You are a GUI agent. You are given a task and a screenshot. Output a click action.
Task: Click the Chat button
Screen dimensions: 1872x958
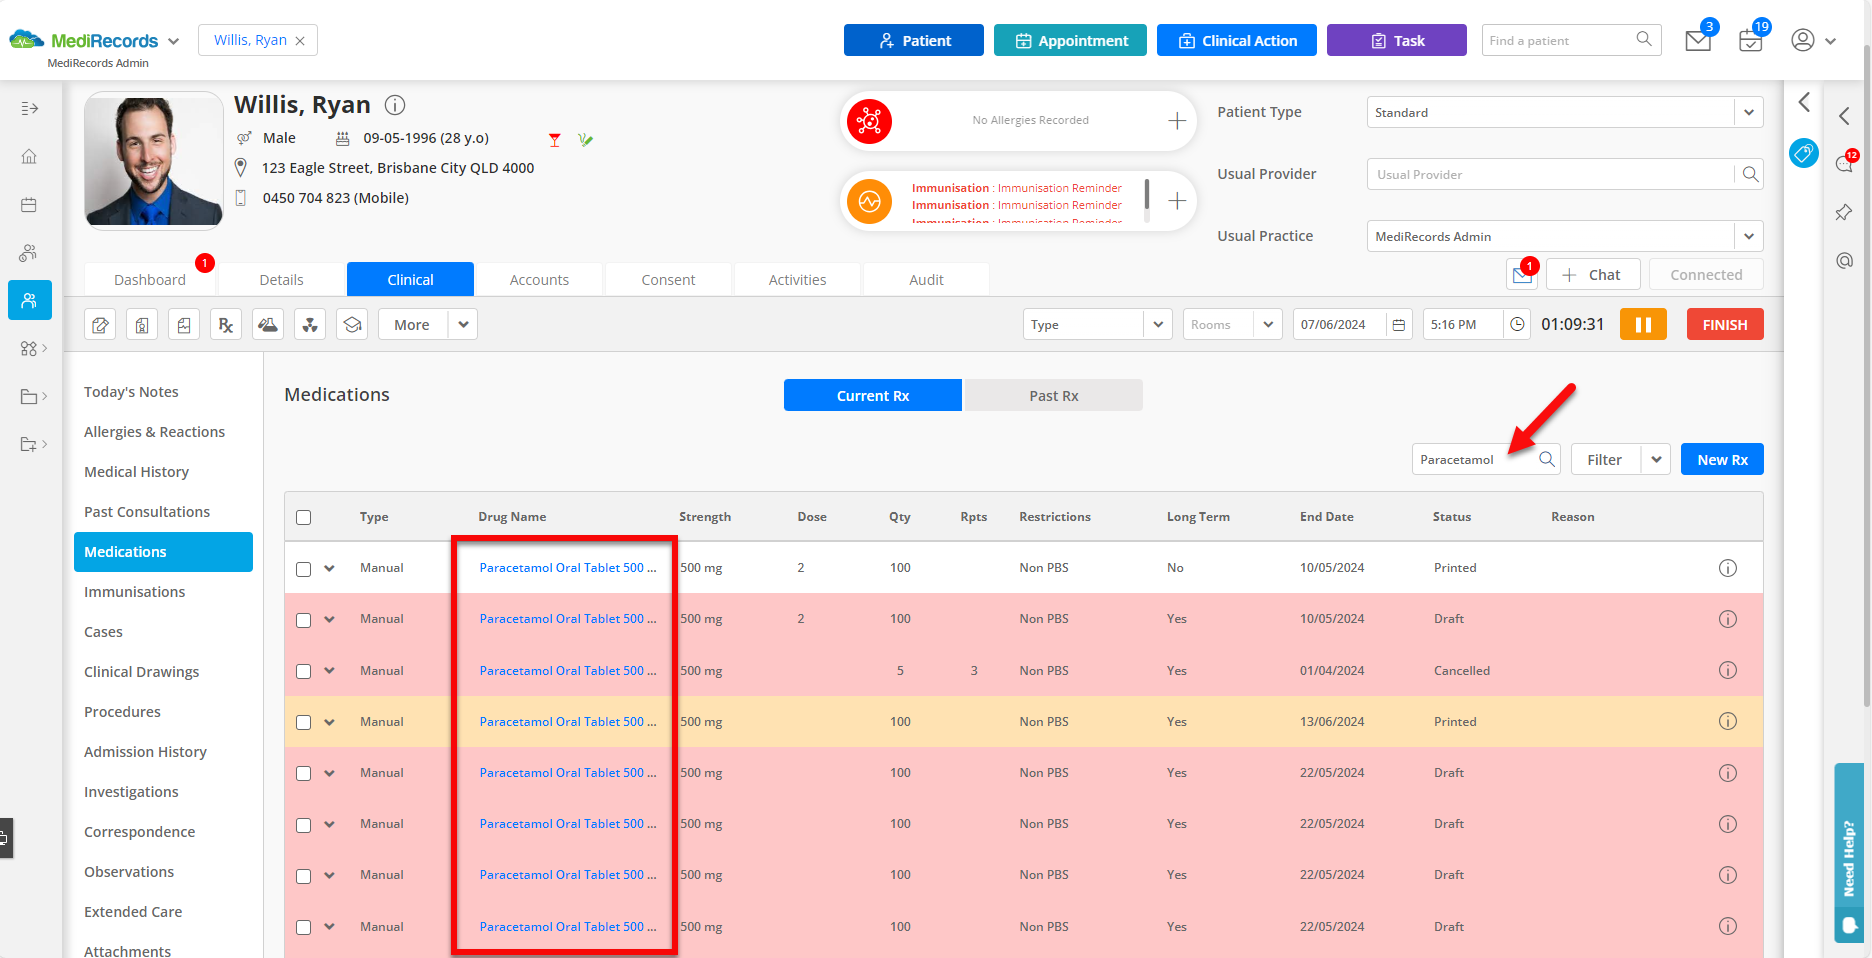(1593, 274)
